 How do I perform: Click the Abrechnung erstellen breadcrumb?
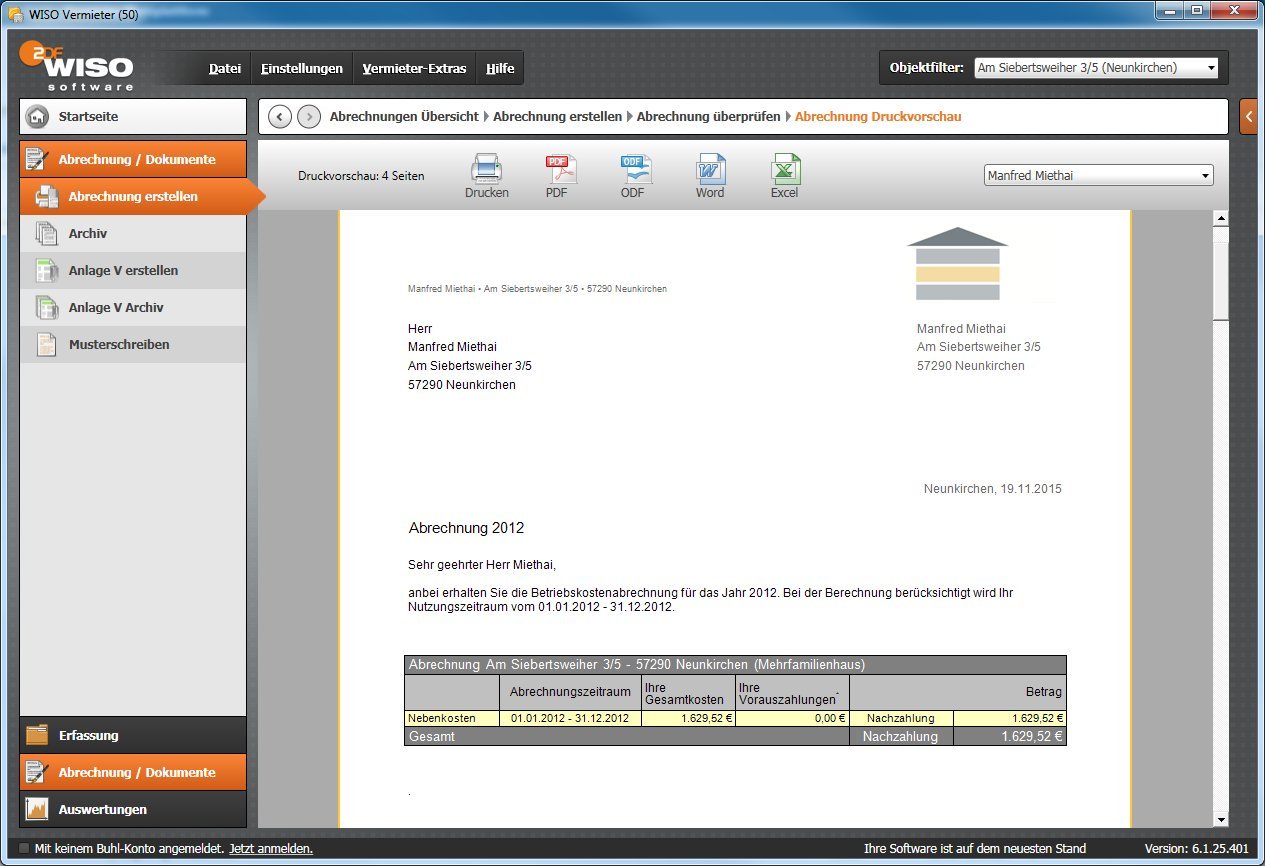point(557,117)
